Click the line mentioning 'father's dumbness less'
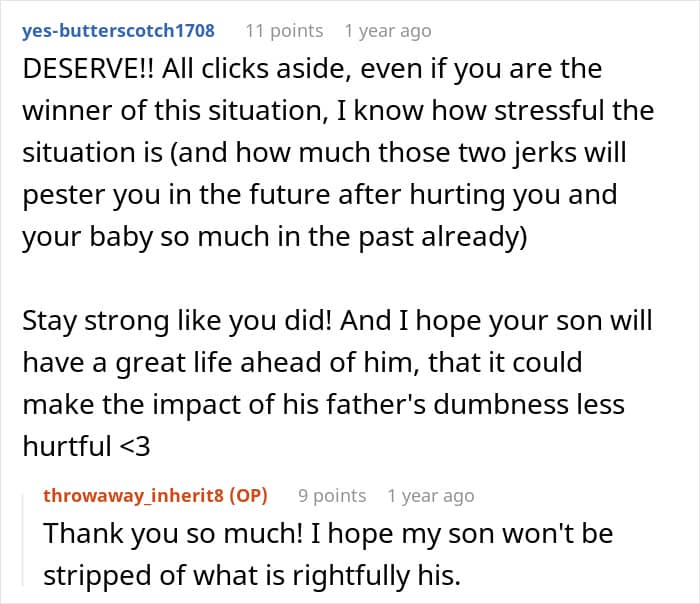Image resolution: width=700 pixels, height=604 pixels. pyautogui.click(x=323, y=404)
